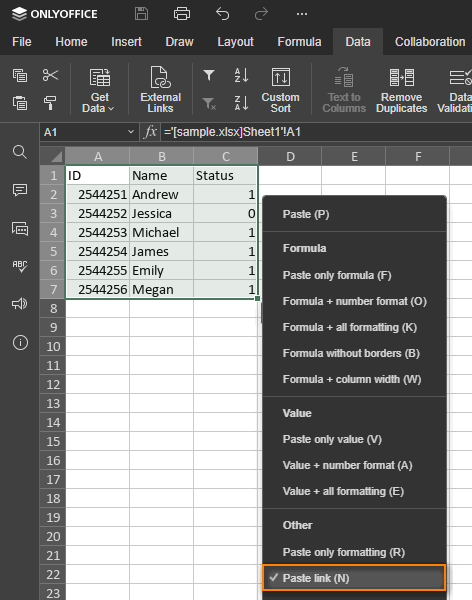Click the select-all corner of the grid

pyautogui.click(x=52, y=156)
